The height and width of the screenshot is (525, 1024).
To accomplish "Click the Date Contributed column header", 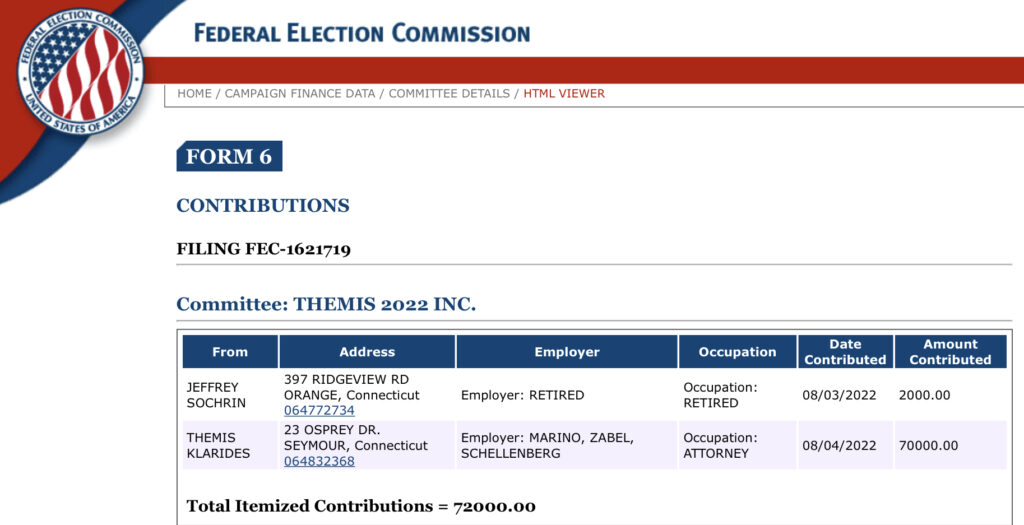I will coord(845,352).
